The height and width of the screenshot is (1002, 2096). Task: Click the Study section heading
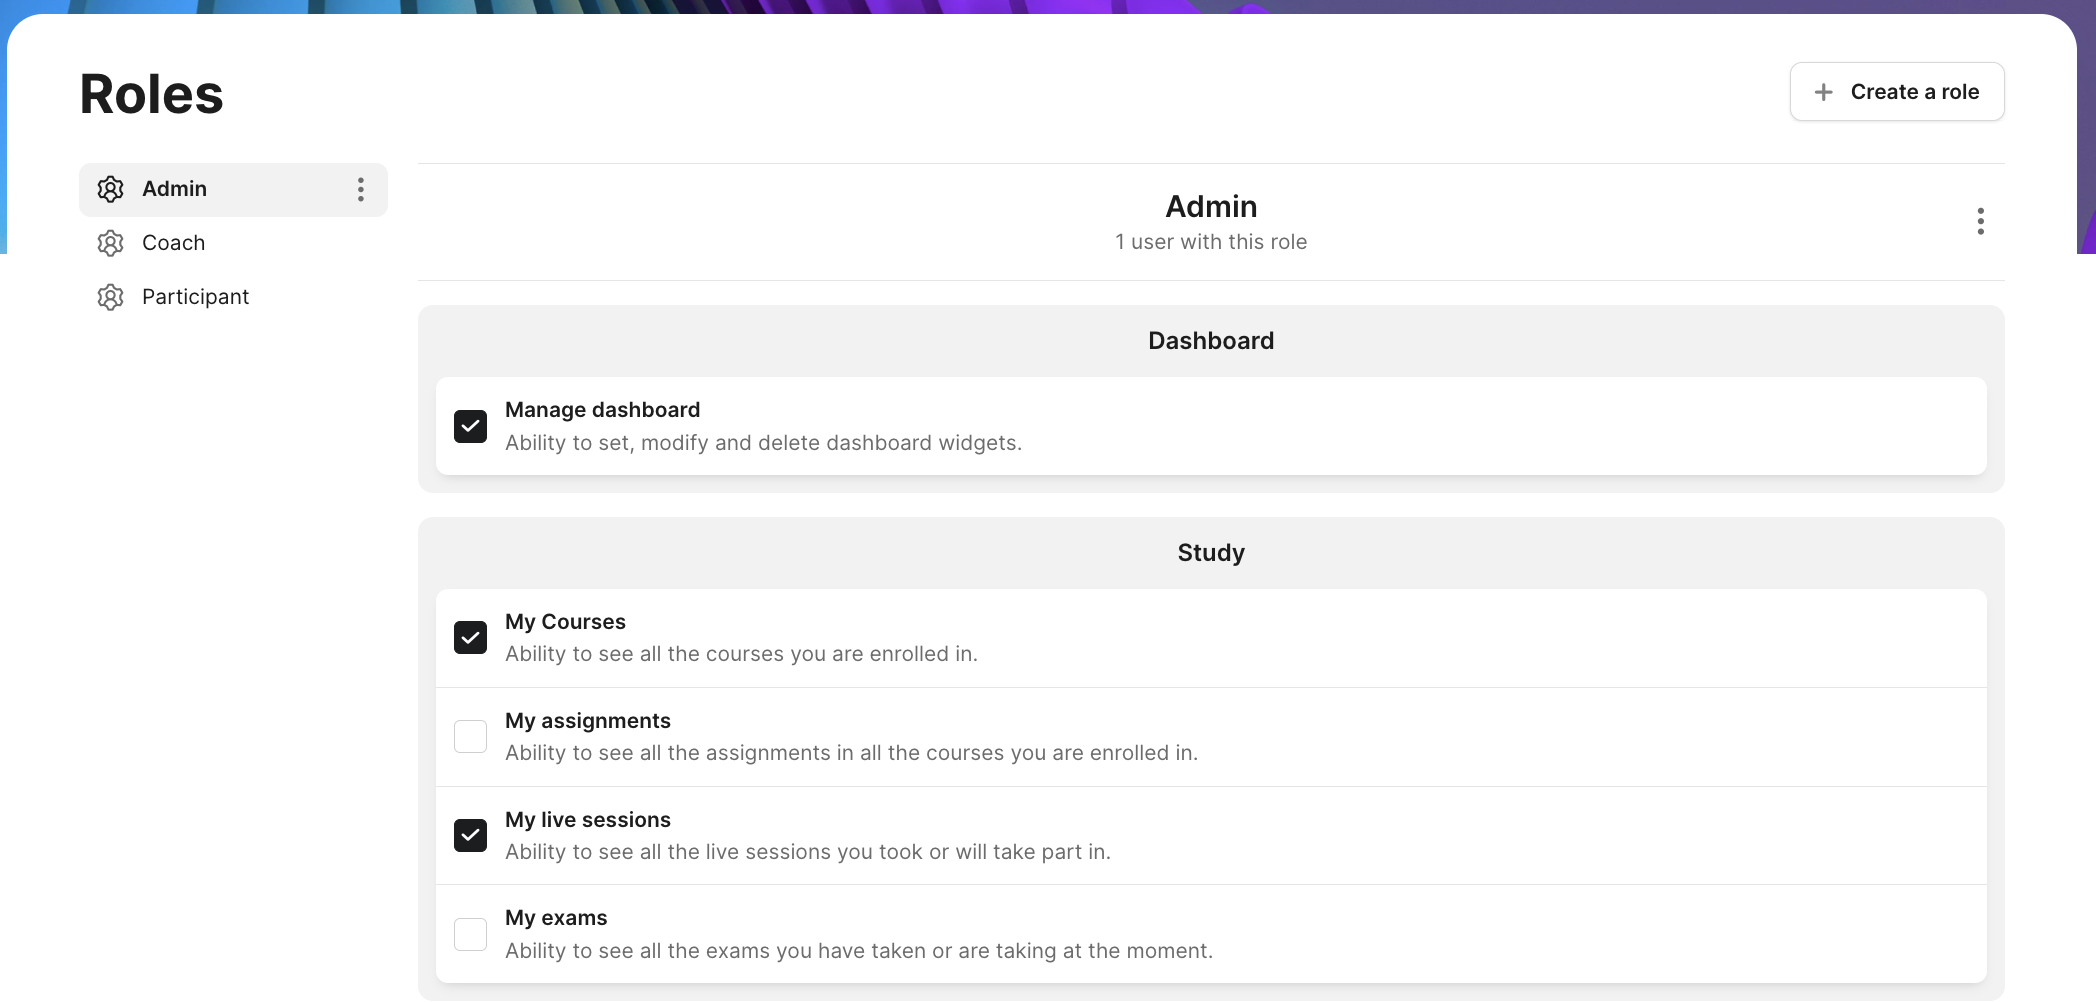(x=1210, y=553)
